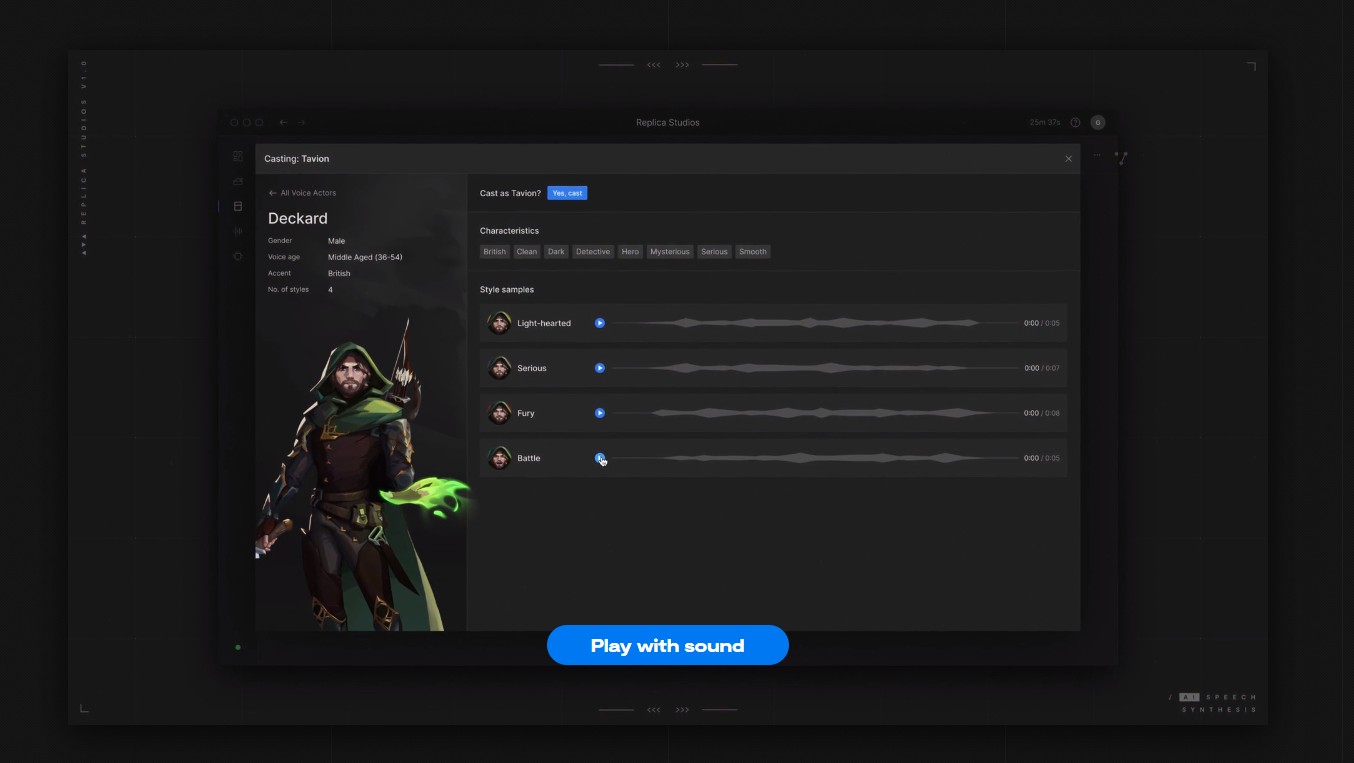Image resolution: width=1354 pixels, height=763 pixels.
Task: Click the Middle Aged (36-54) voice age value
Action: (x=365, y=257)
